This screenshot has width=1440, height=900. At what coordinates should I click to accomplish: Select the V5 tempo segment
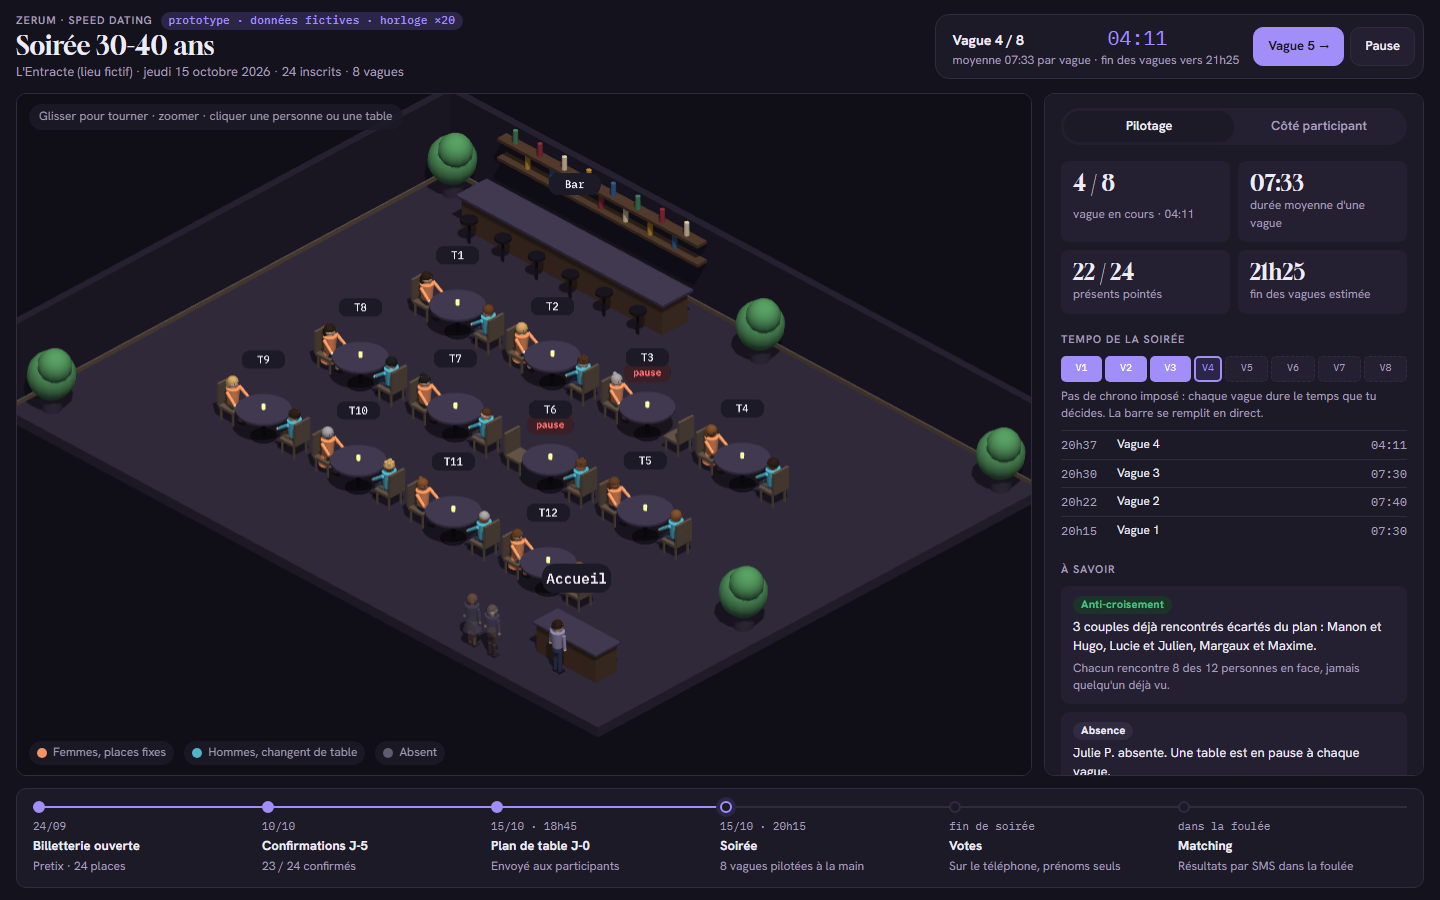(1247, 368)
